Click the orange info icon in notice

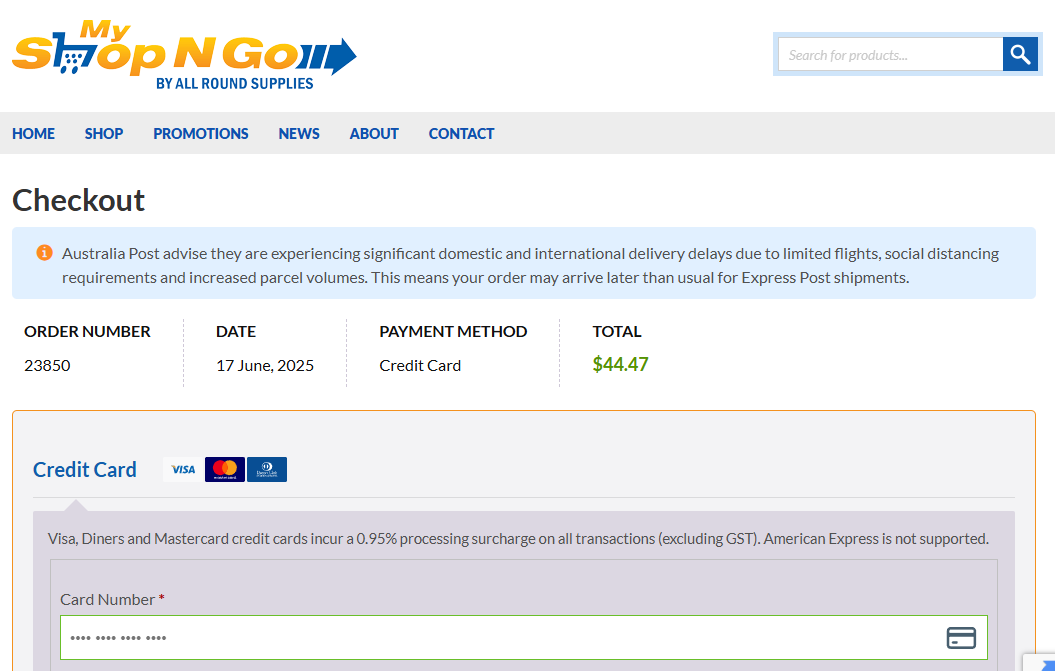[44, 253]
